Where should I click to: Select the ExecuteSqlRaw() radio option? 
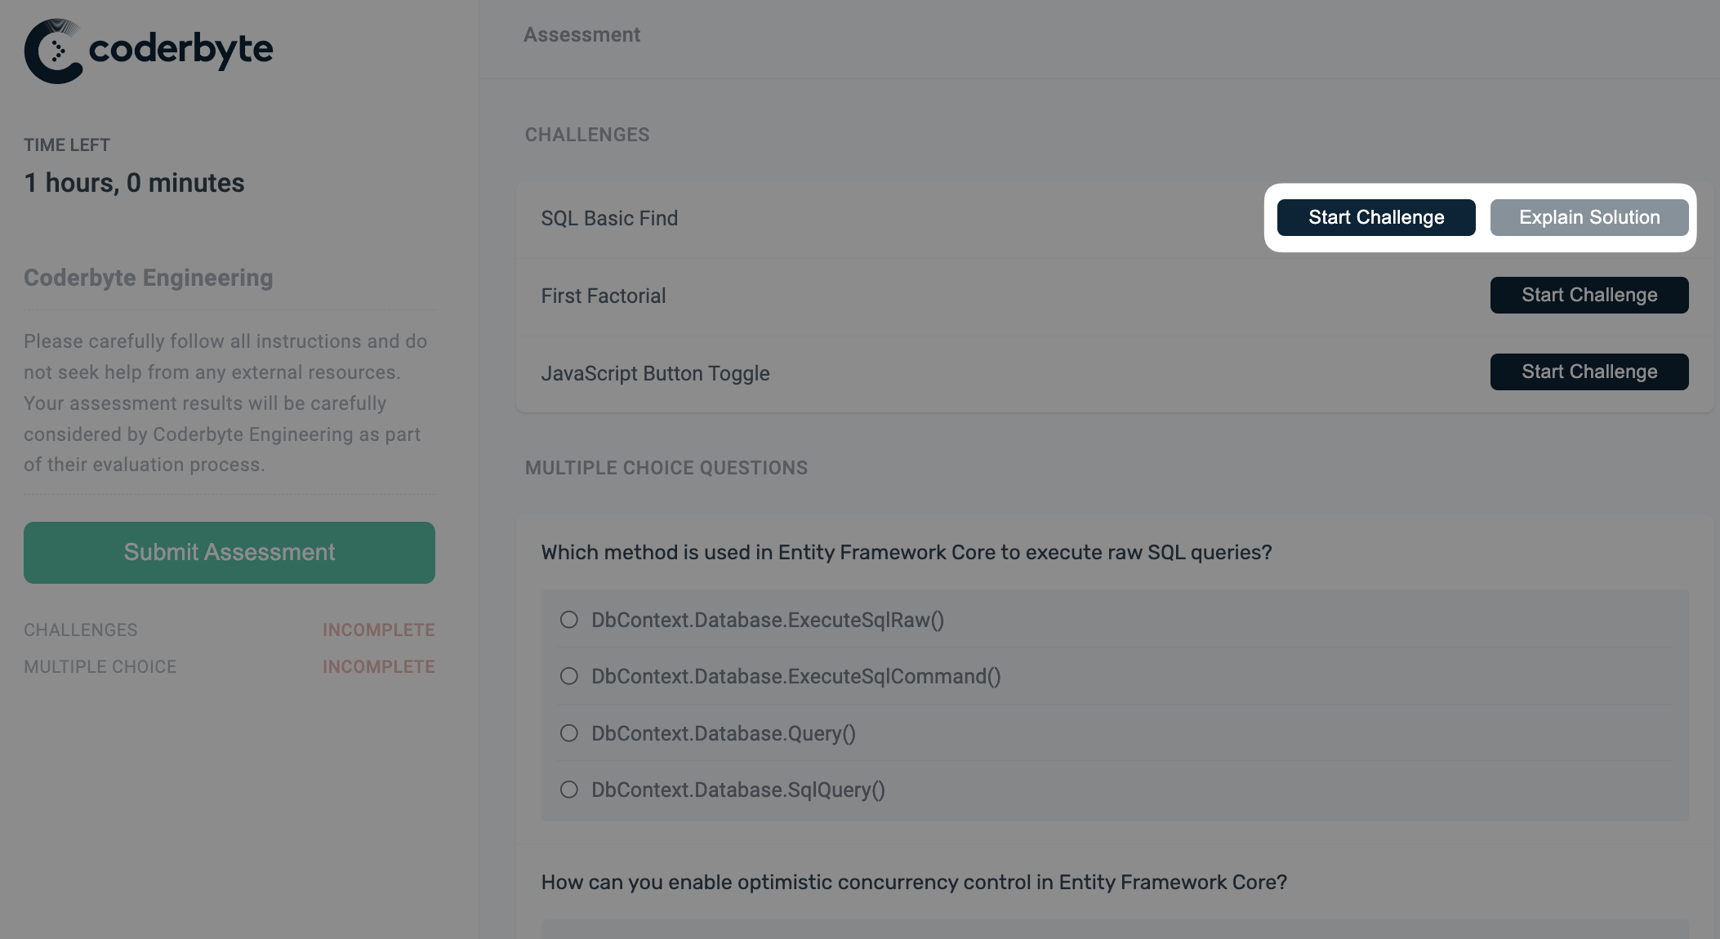click(x=569, y=620)
